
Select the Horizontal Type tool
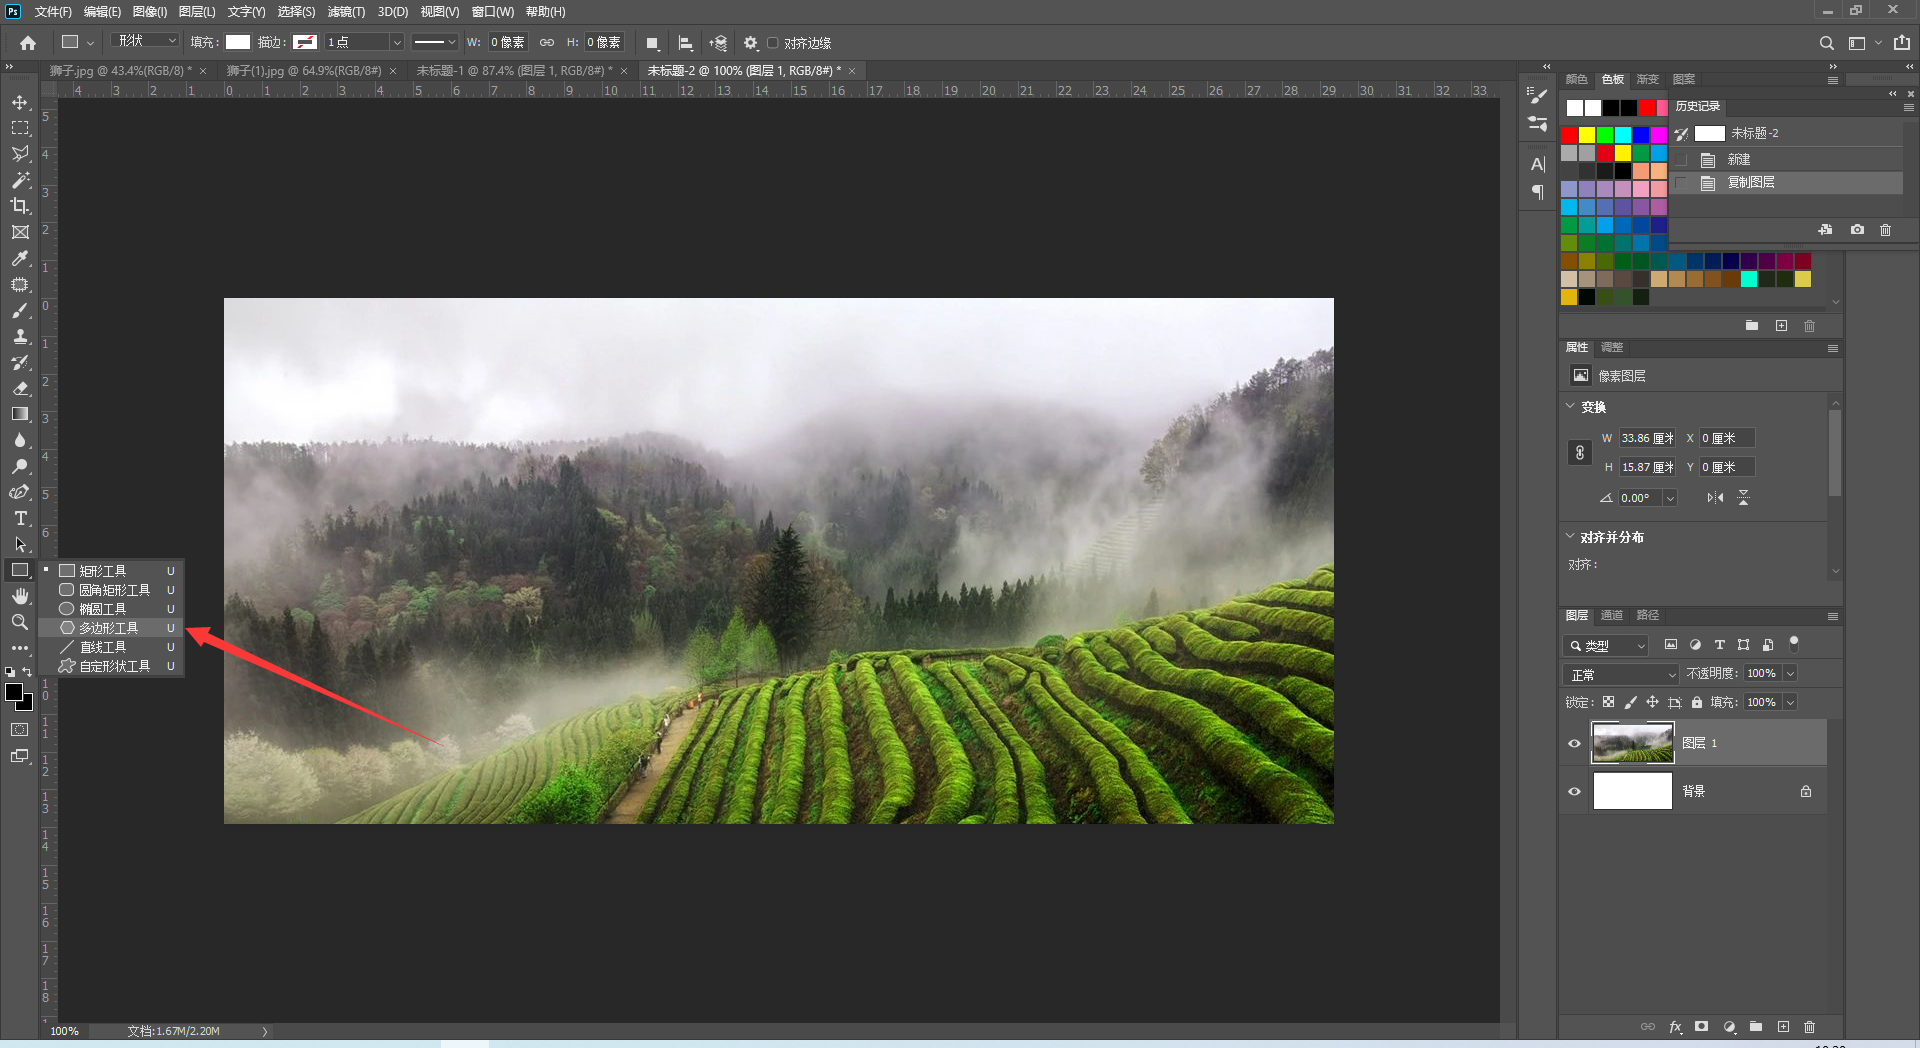(20, 518)
